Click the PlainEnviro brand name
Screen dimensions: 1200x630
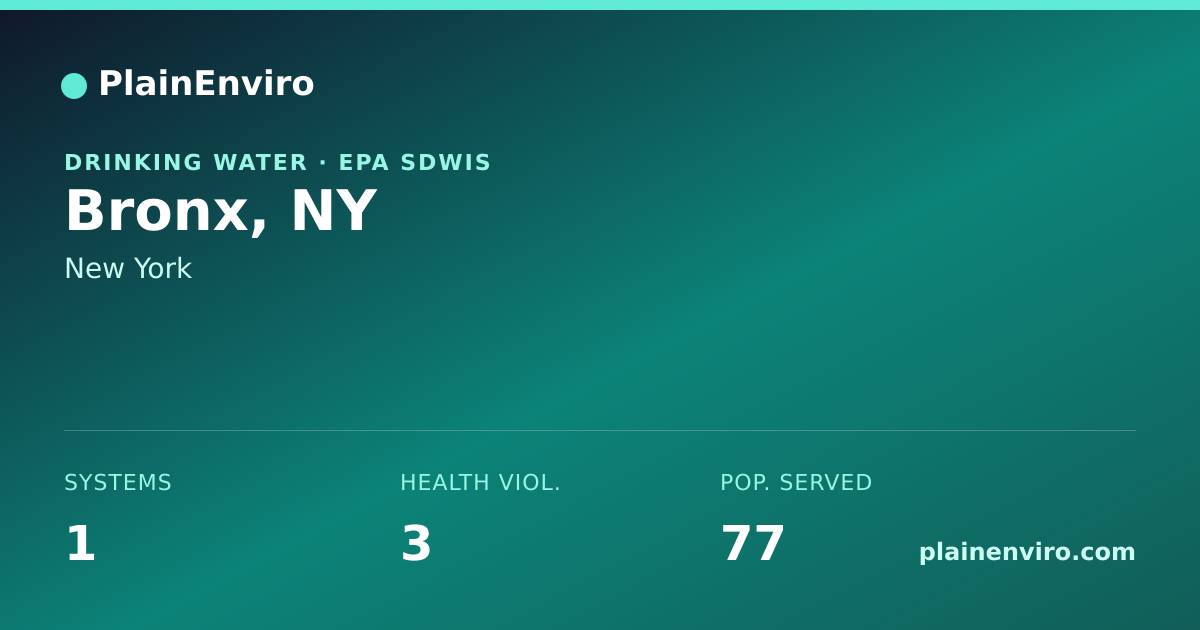pos(206,84)
